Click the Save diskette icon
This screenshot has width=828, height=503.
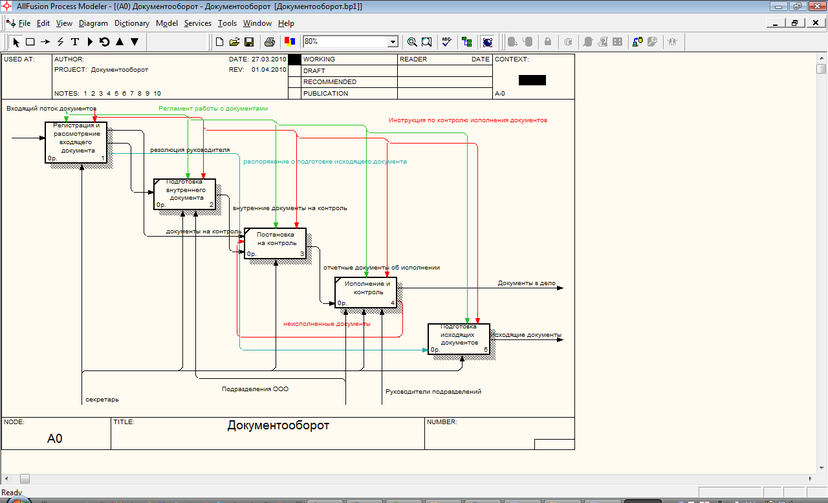(249, 42)
